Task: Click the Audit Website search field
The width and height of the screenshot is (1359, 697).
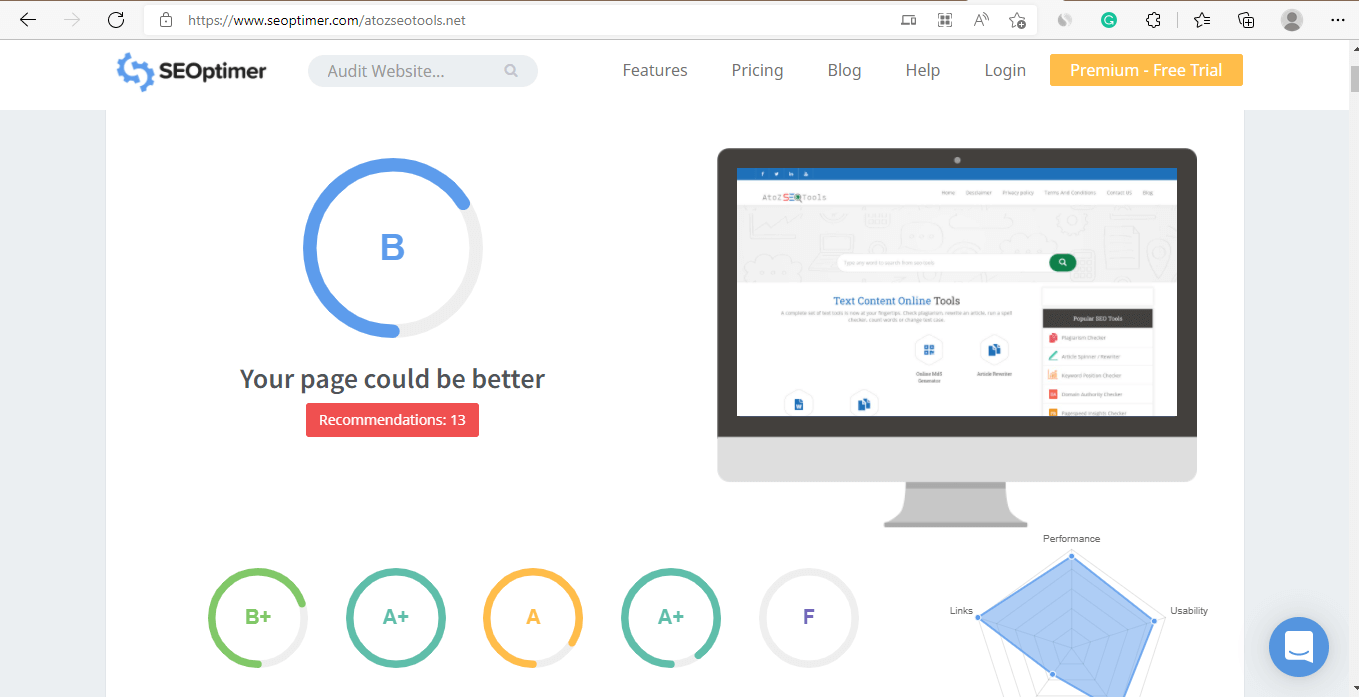Action: 423,71
